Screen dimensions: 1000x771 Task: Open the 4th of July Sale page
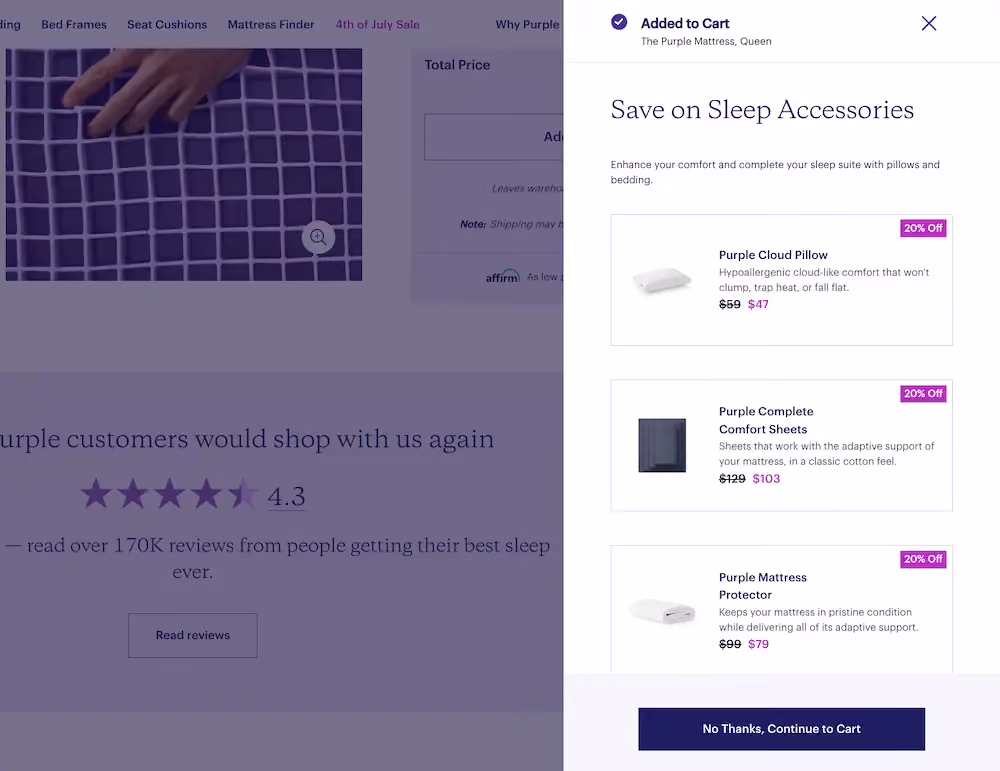[378, 24]
